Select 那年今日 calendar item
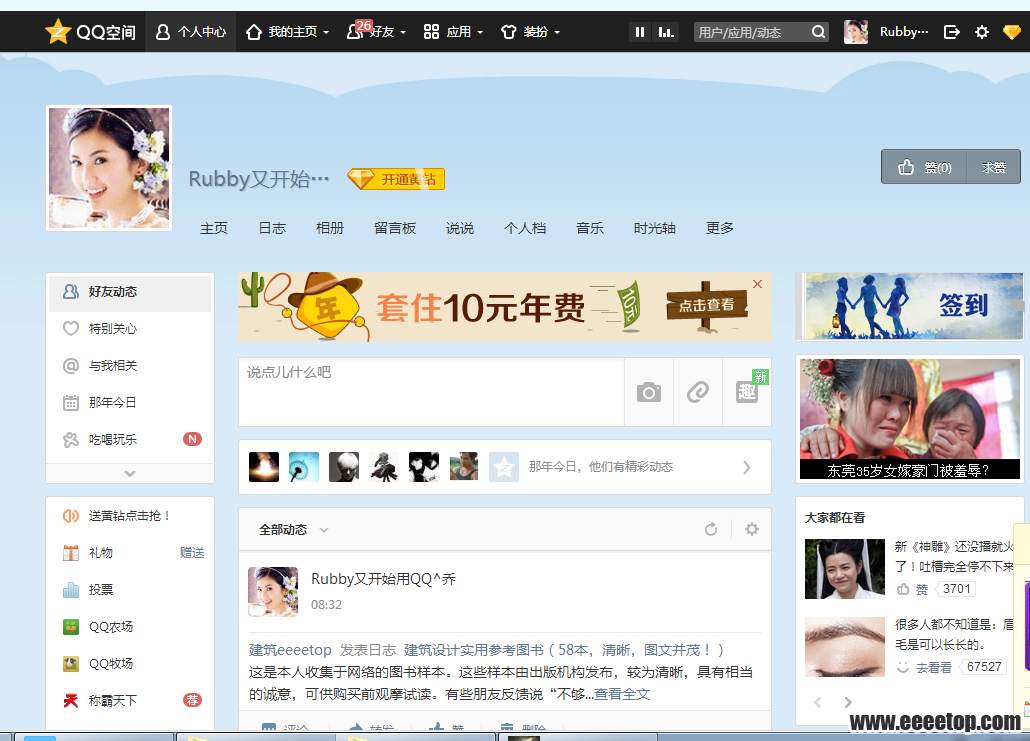 [130, 402]
